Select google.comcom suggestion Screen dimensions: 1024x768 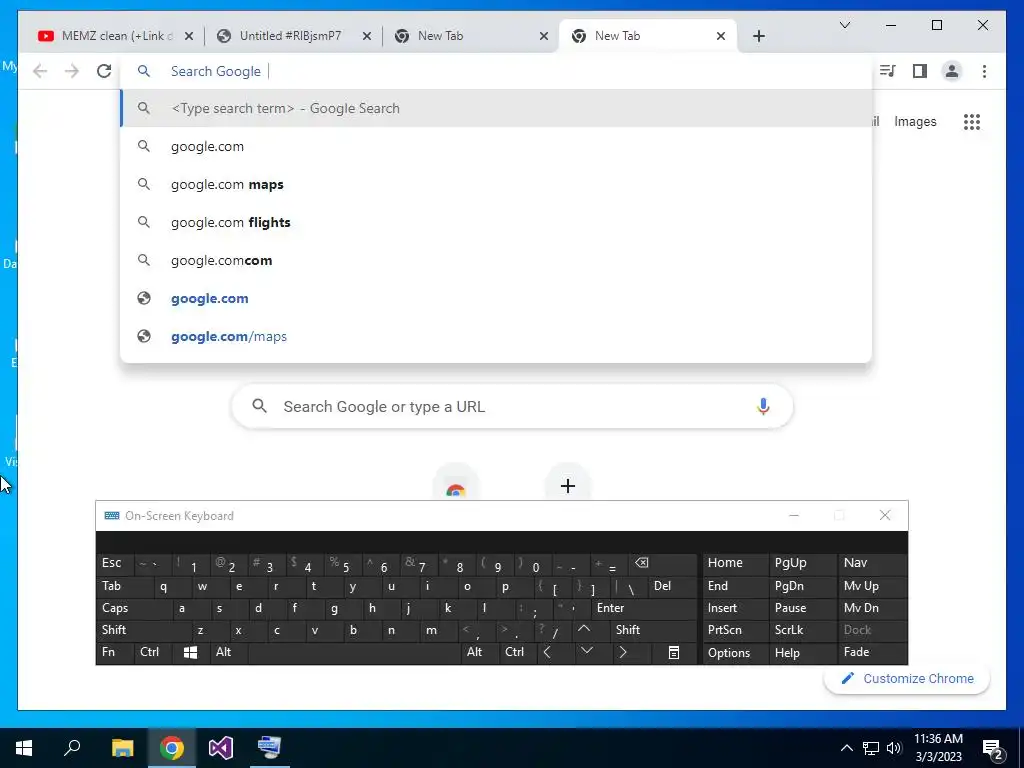tap(496, 261)
